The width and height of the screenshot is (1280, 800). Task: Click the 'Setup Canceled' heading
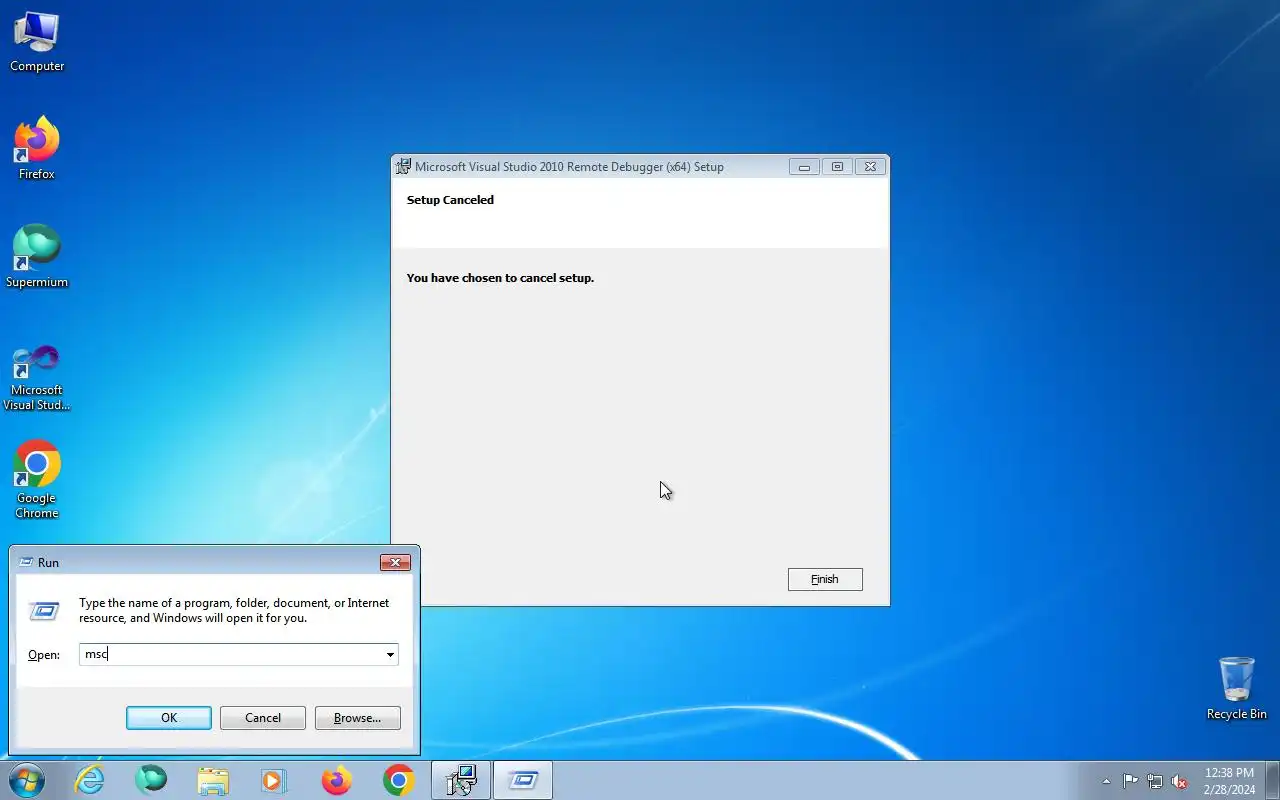(450, 200)
